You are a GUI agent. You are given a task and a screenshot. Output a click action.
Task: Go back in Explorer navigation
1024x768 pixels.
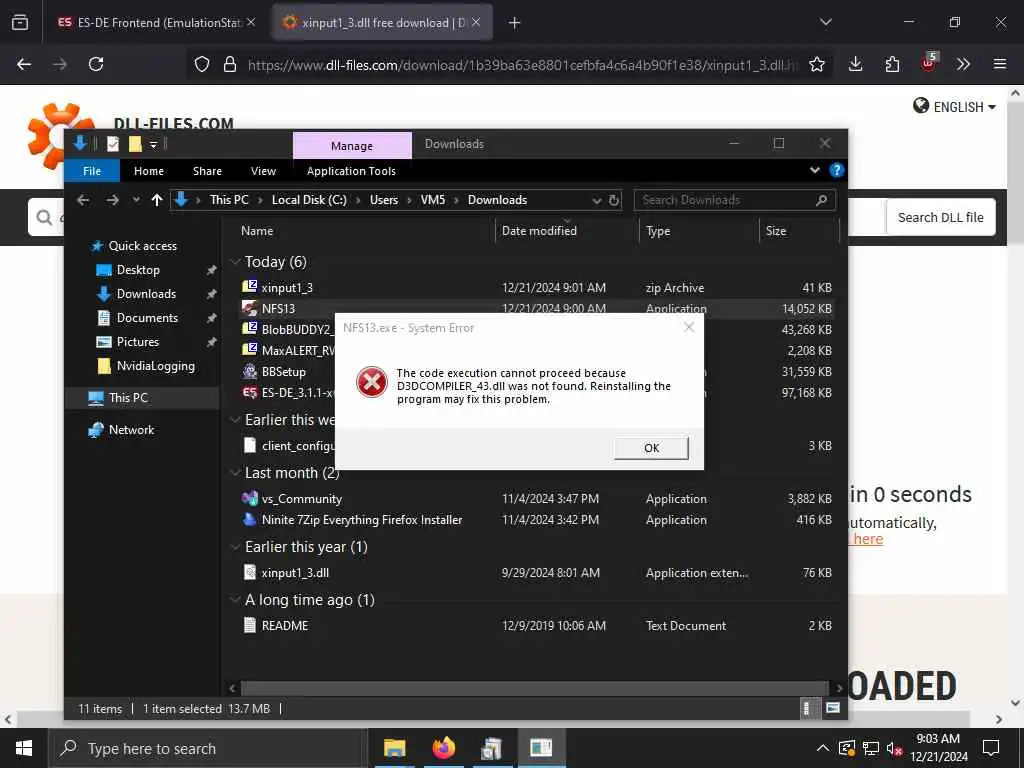[83, 200]
